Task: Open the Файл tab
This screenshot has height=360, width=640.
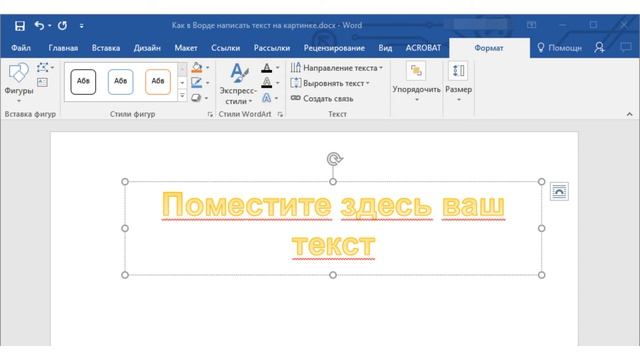Action: coord(21,48)
